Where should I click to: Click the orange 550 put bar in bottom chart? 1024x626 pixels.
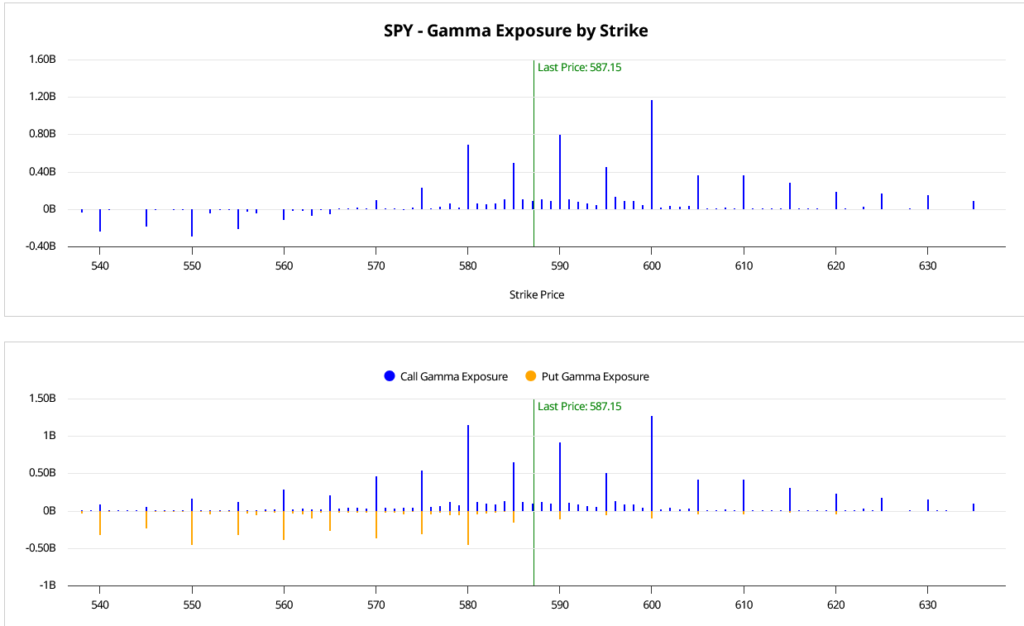point(192,527)
